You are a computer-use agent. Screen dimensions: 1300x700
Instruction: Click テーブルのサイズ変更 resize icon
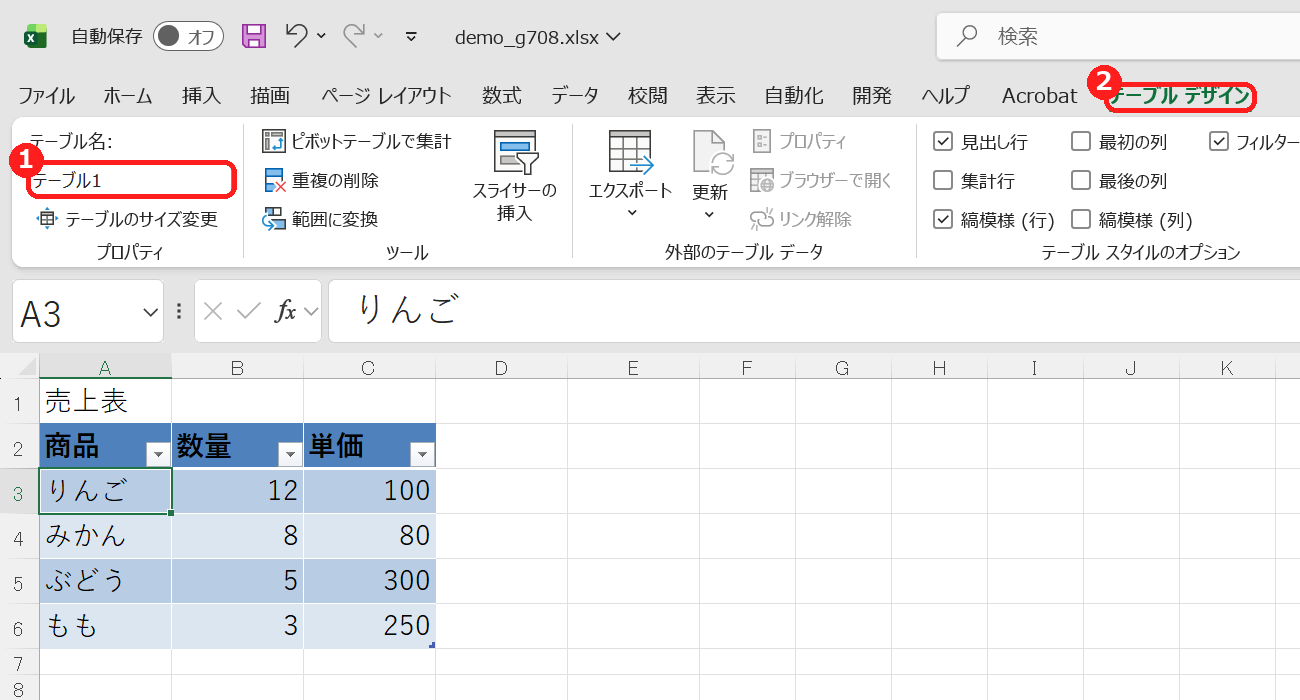click(x=47, y=219)
